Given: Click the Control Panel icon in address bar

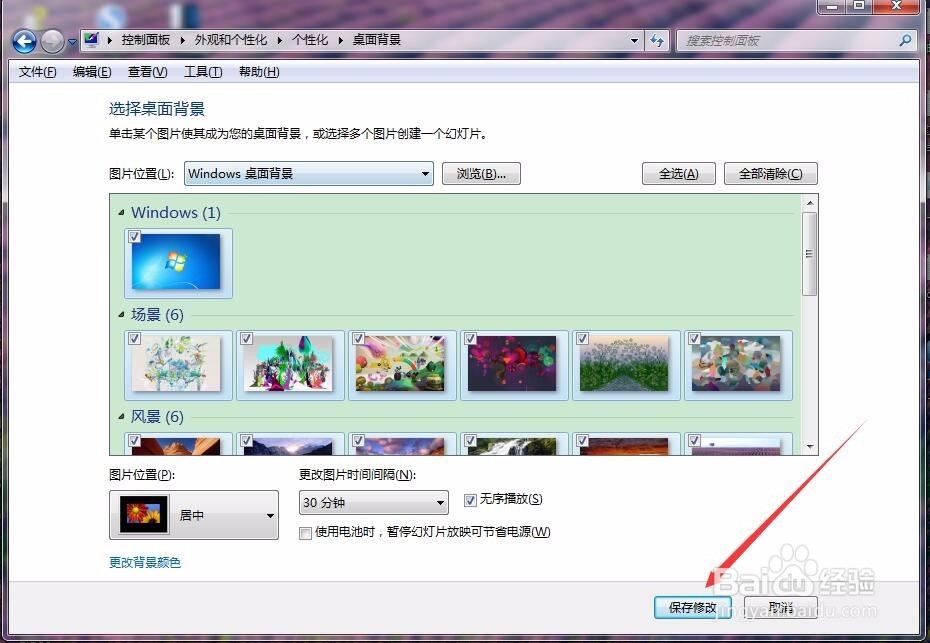Looking at the screenshot, I should [x=91, y=40].
